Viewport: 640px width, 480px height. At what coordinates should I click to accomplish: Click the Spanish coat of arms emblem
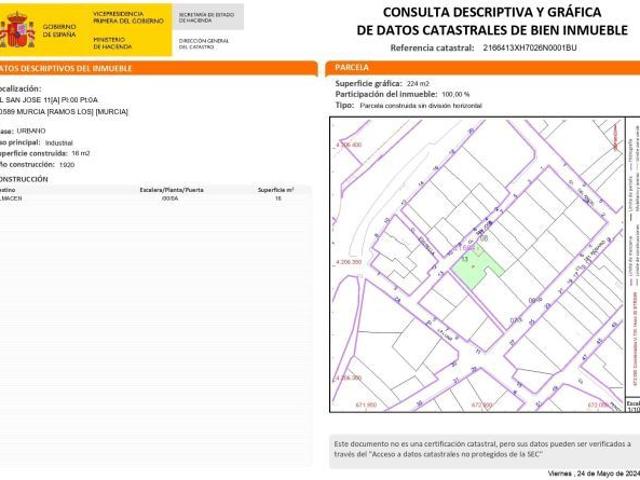tap(17, 31)
